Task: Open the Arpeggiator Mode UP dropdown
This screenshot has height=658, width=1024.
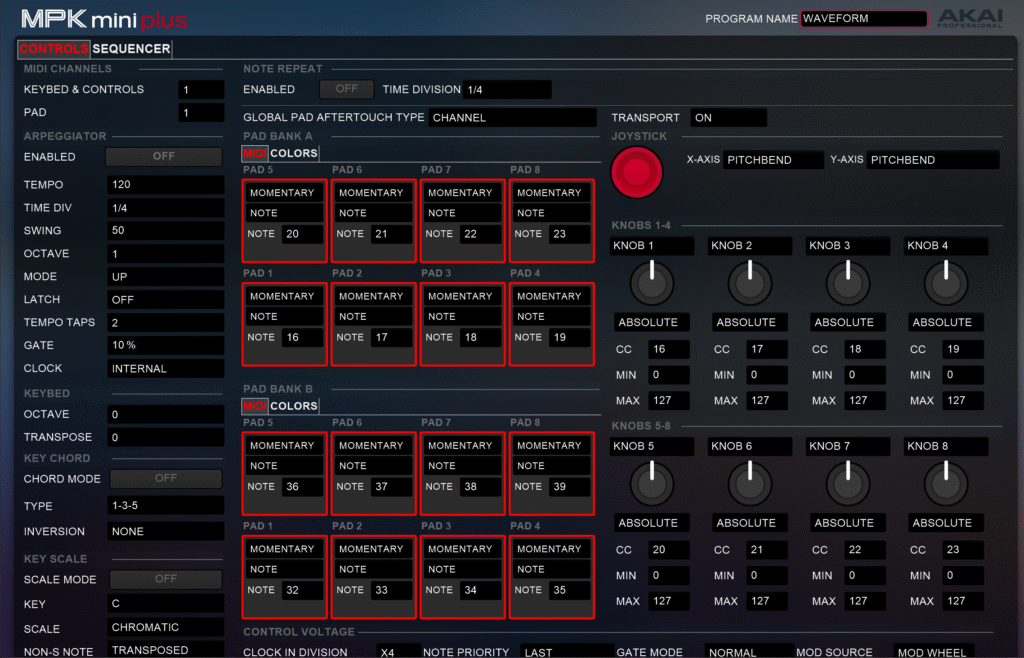Action: coord(166,277)
